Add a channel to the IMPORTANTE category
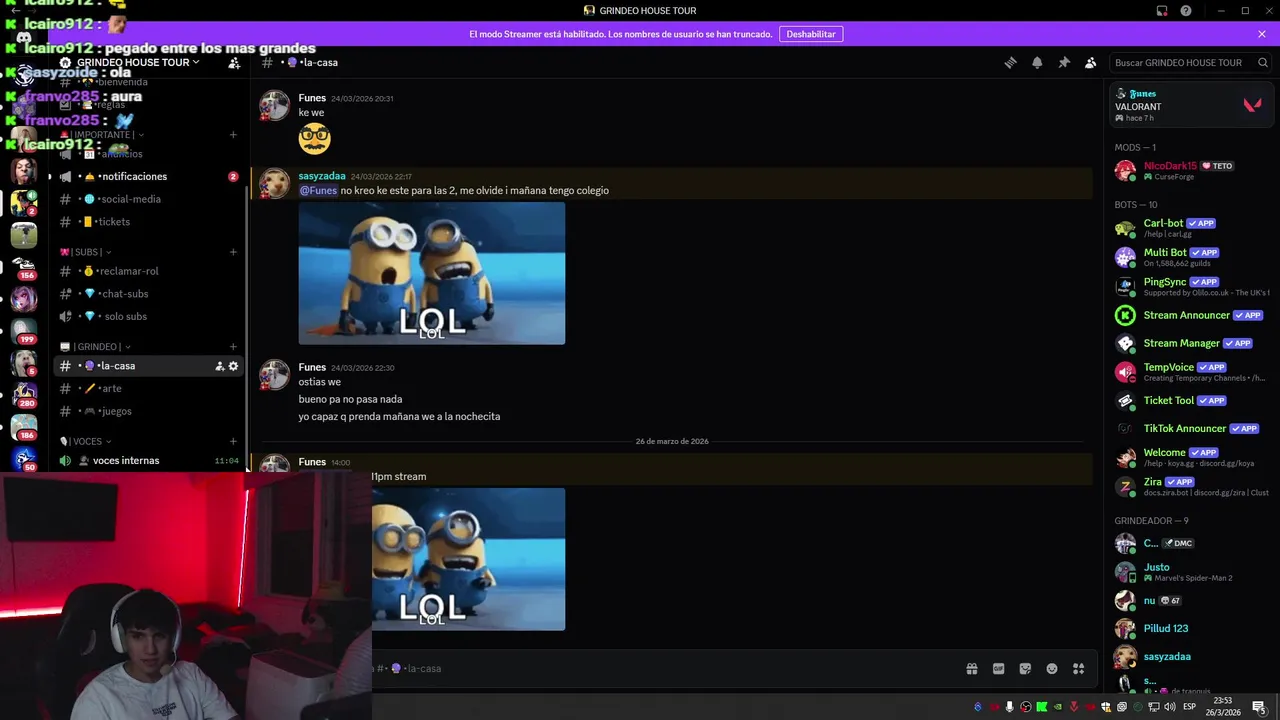The image size is (1280, 720). click(x=233, y=134)
